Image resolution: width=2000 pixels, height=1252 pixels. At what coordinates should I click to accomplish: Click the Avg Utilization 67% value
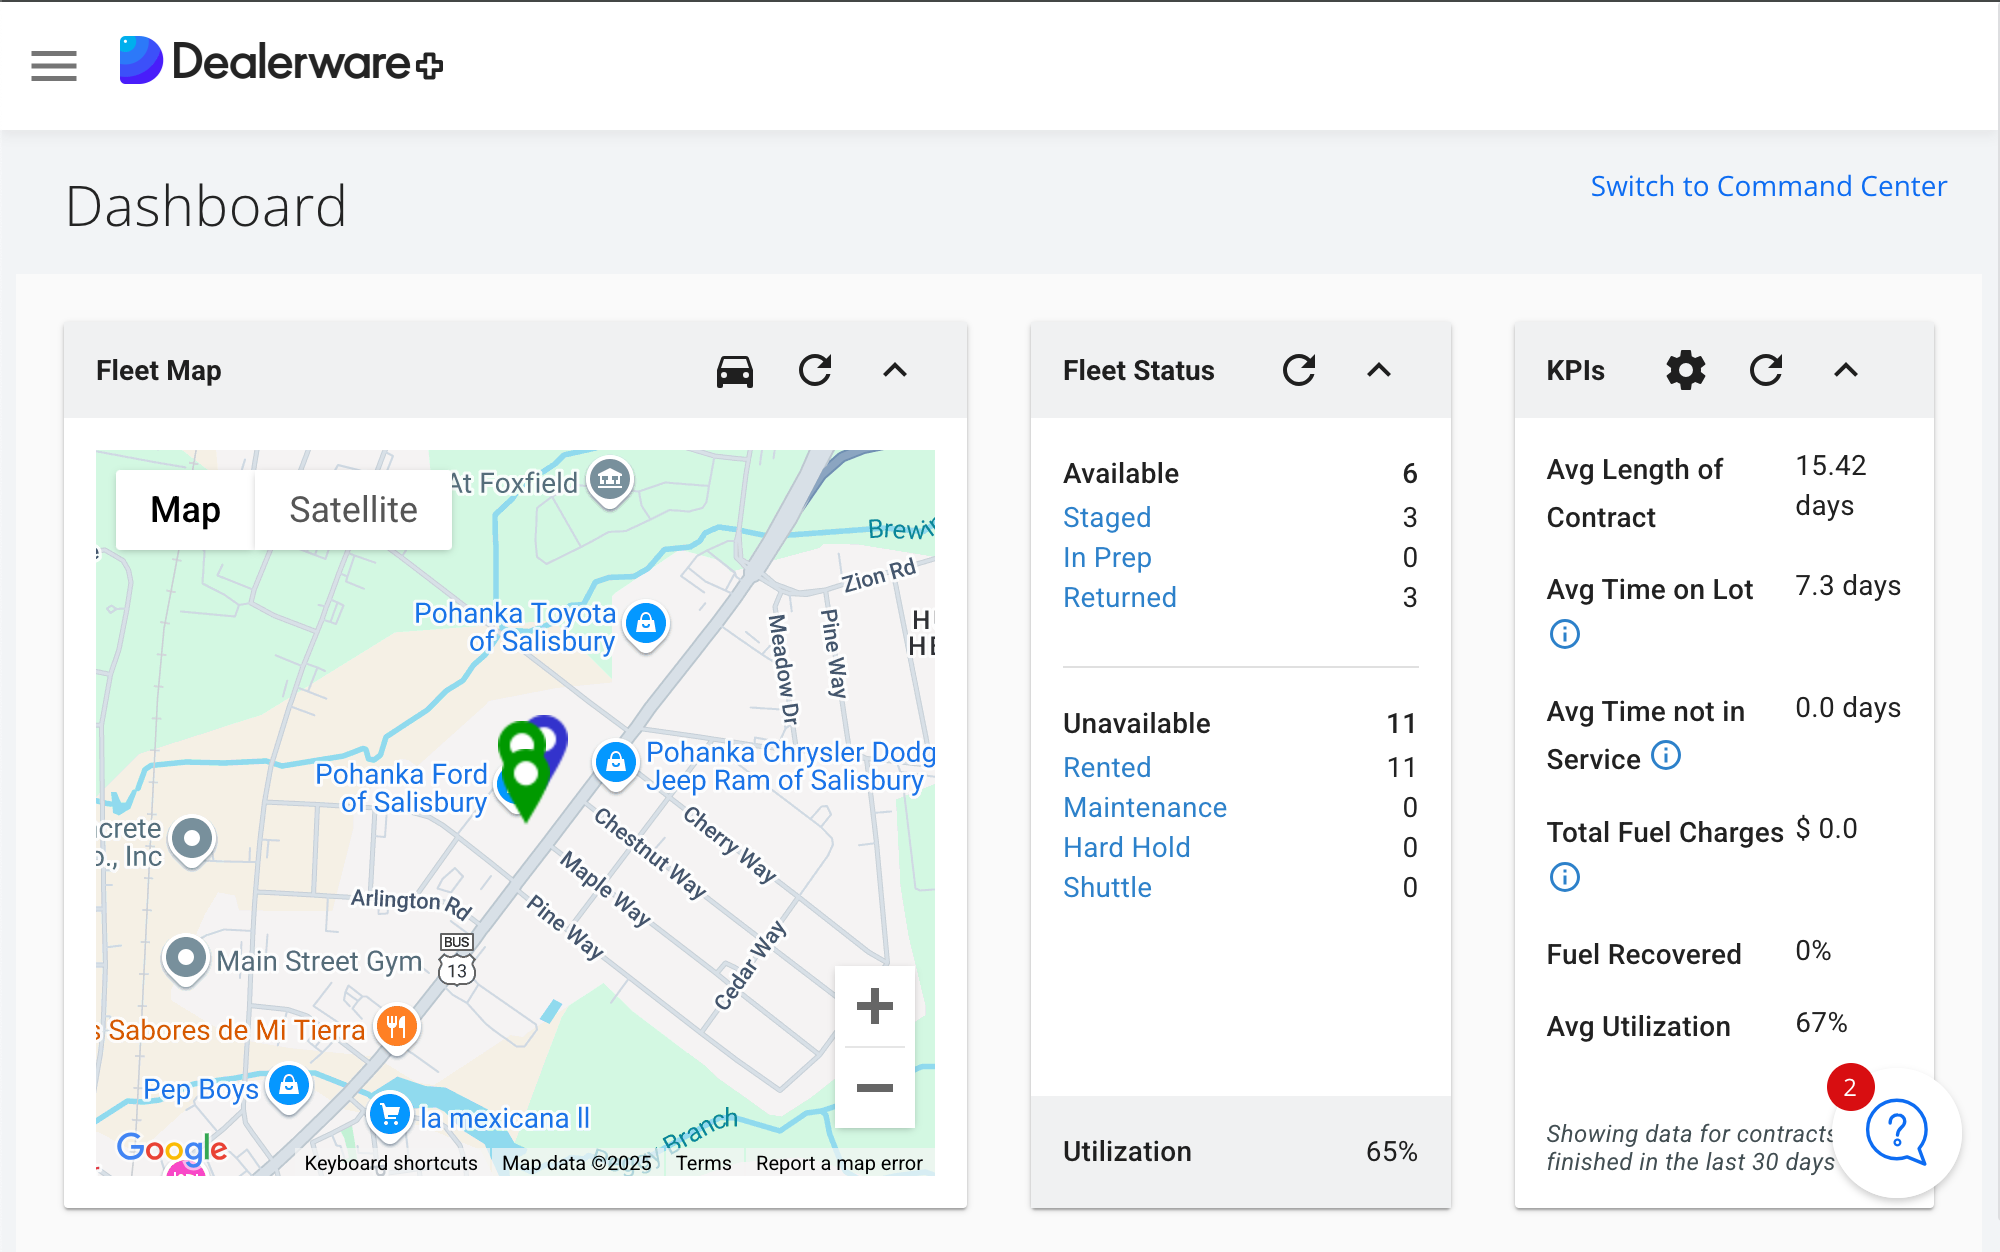click(1821, 1023)
